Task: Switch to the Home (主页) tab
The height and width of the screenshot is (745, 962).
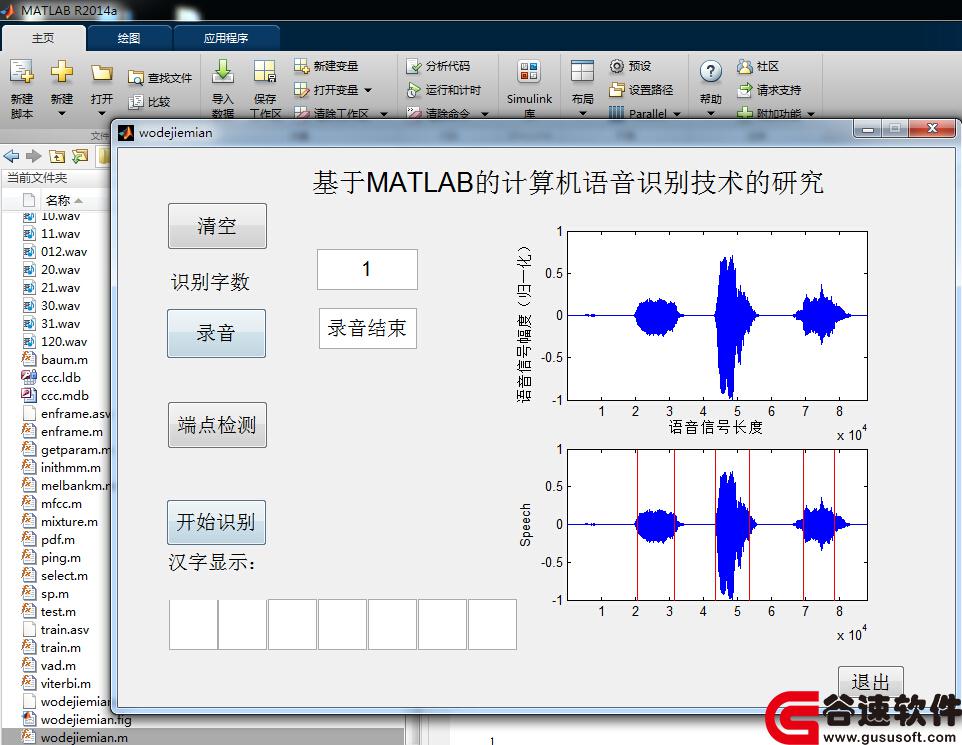Action: coord(43,38)
